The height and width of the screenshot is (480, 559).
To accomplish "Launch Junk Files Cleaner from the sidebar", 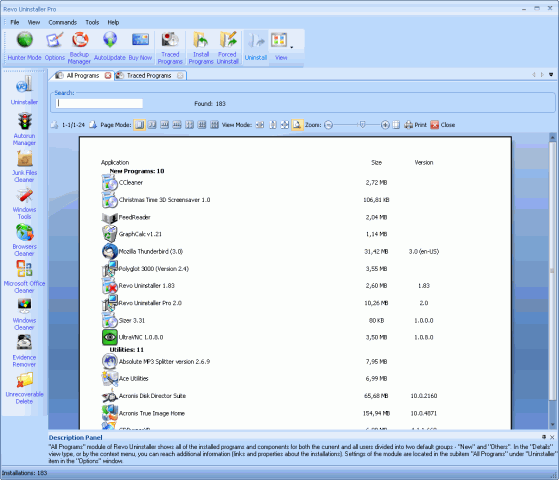I will pyautogui.click(x=24, y=166).
